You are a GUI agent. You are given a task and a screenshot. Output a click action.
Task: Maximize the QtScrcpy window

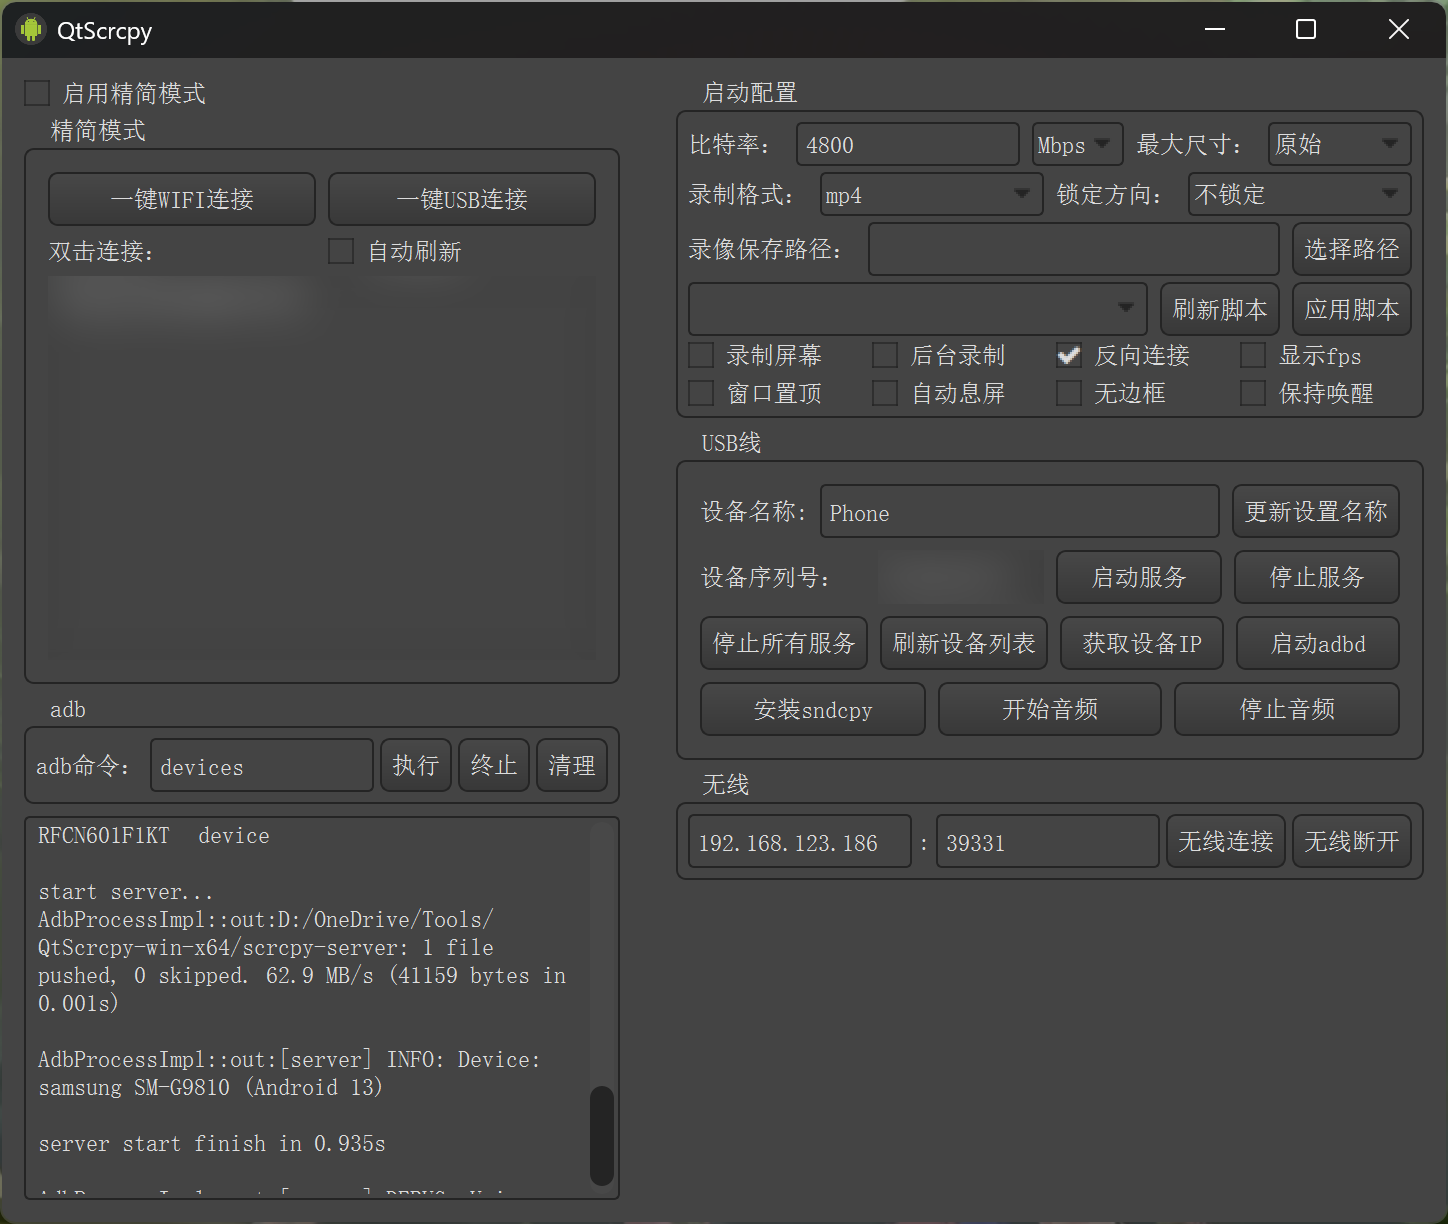click(1306, 29)
